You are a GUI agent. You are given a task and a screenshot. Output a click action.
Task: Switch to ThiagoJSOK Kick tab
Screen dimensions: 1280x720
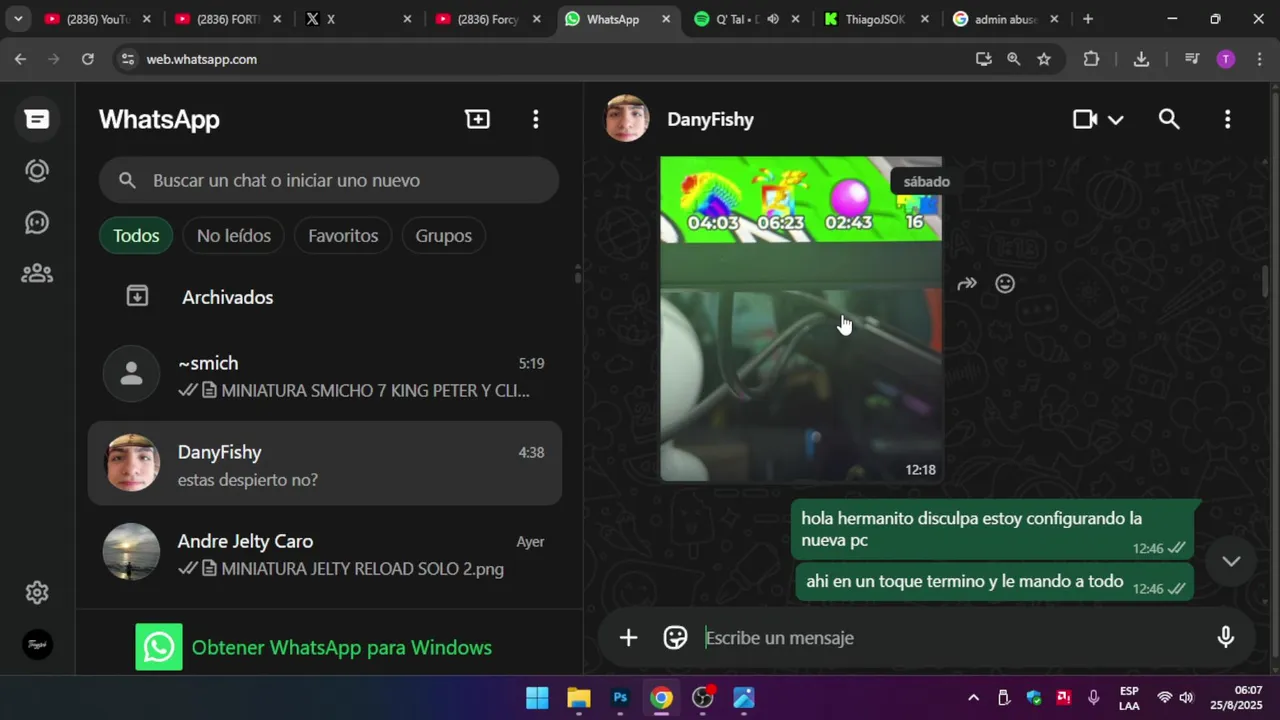pyautogui.click(x=877, y=19)
